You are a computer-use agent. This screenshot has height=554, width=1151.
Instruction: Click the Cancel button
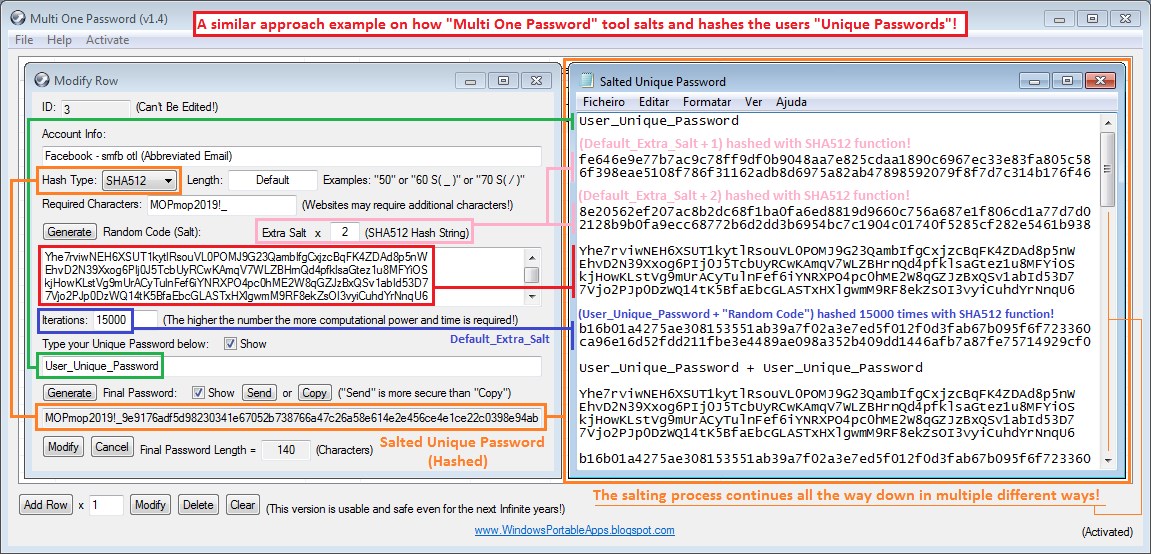(x=112, y=446)
